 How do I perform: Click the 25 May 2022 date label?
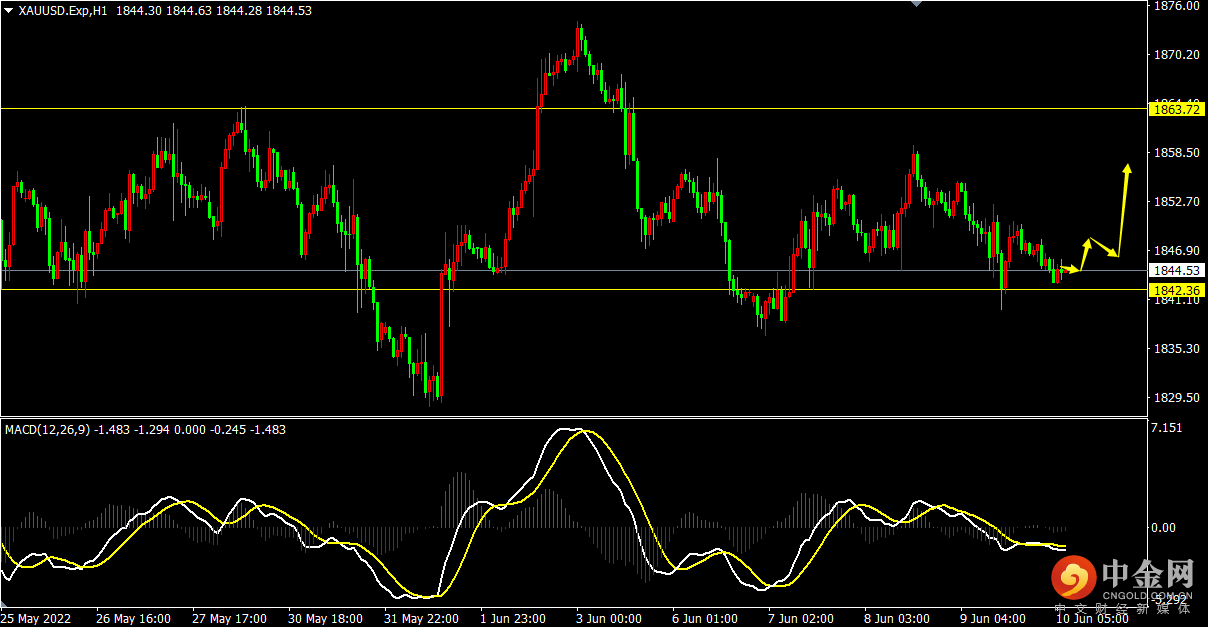36,619
